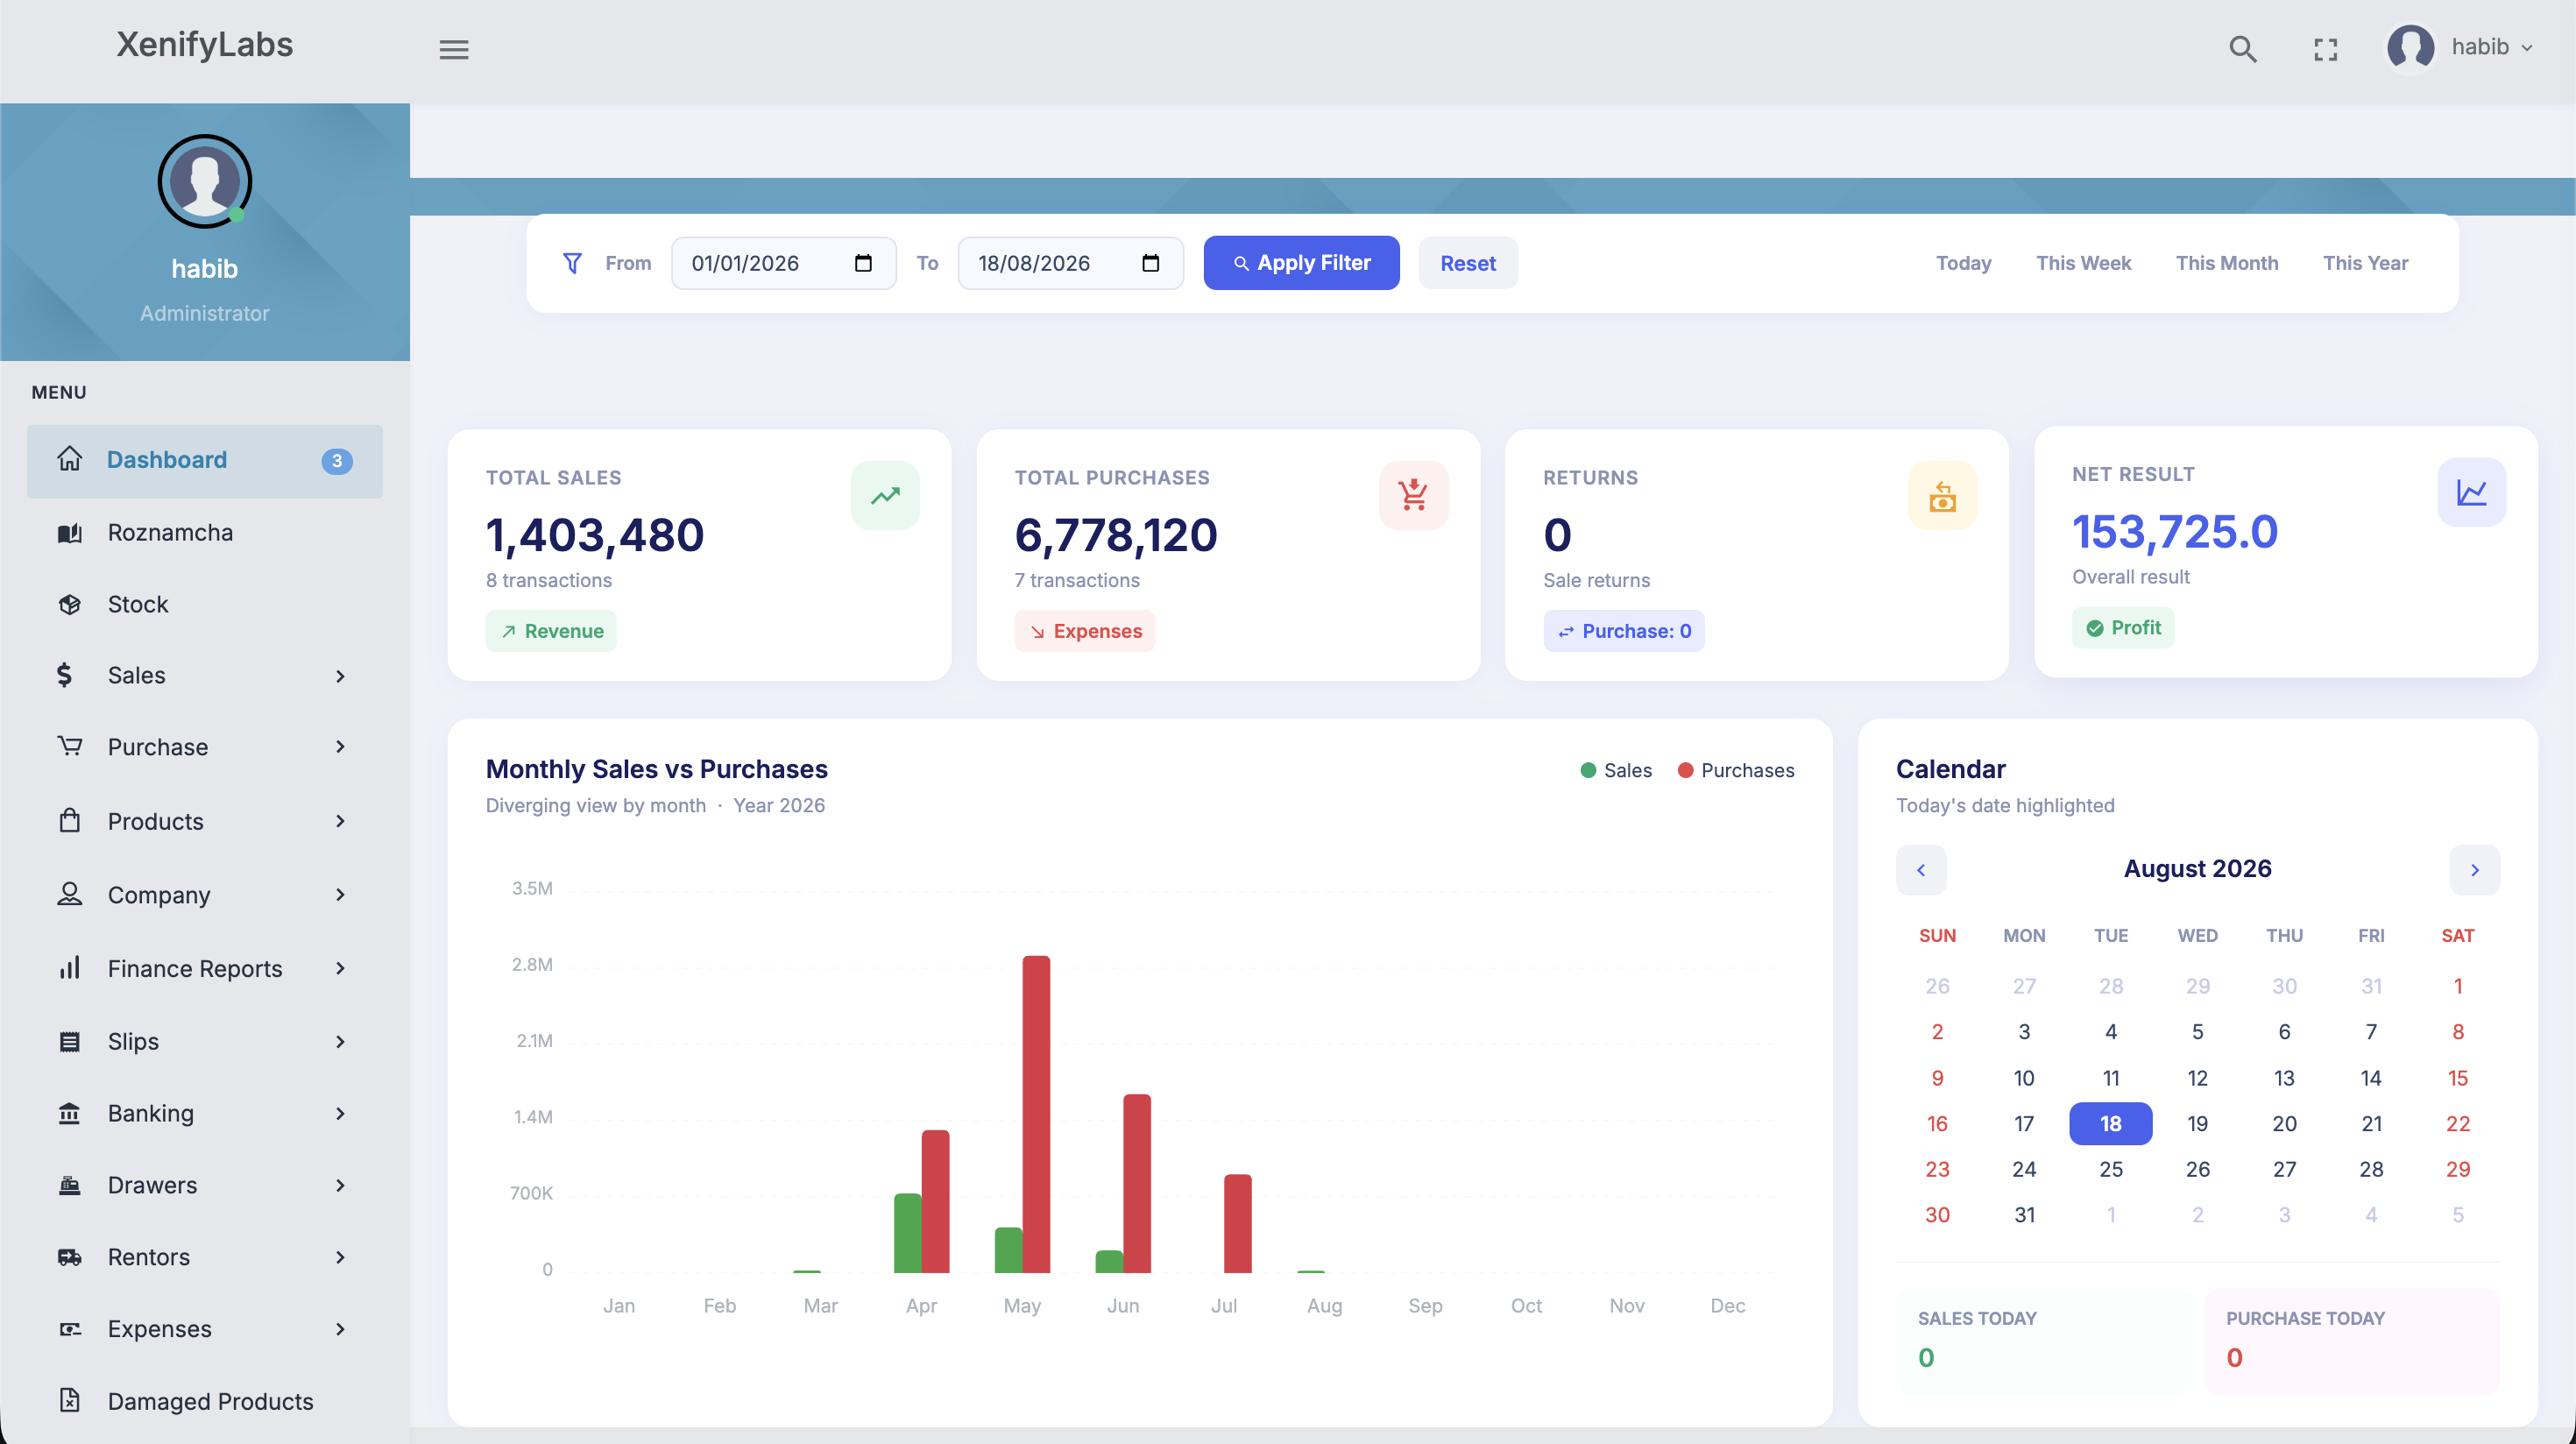2576x1444 pixels.
Task: Click the Slips list icon
Action: pos(69,1041)
